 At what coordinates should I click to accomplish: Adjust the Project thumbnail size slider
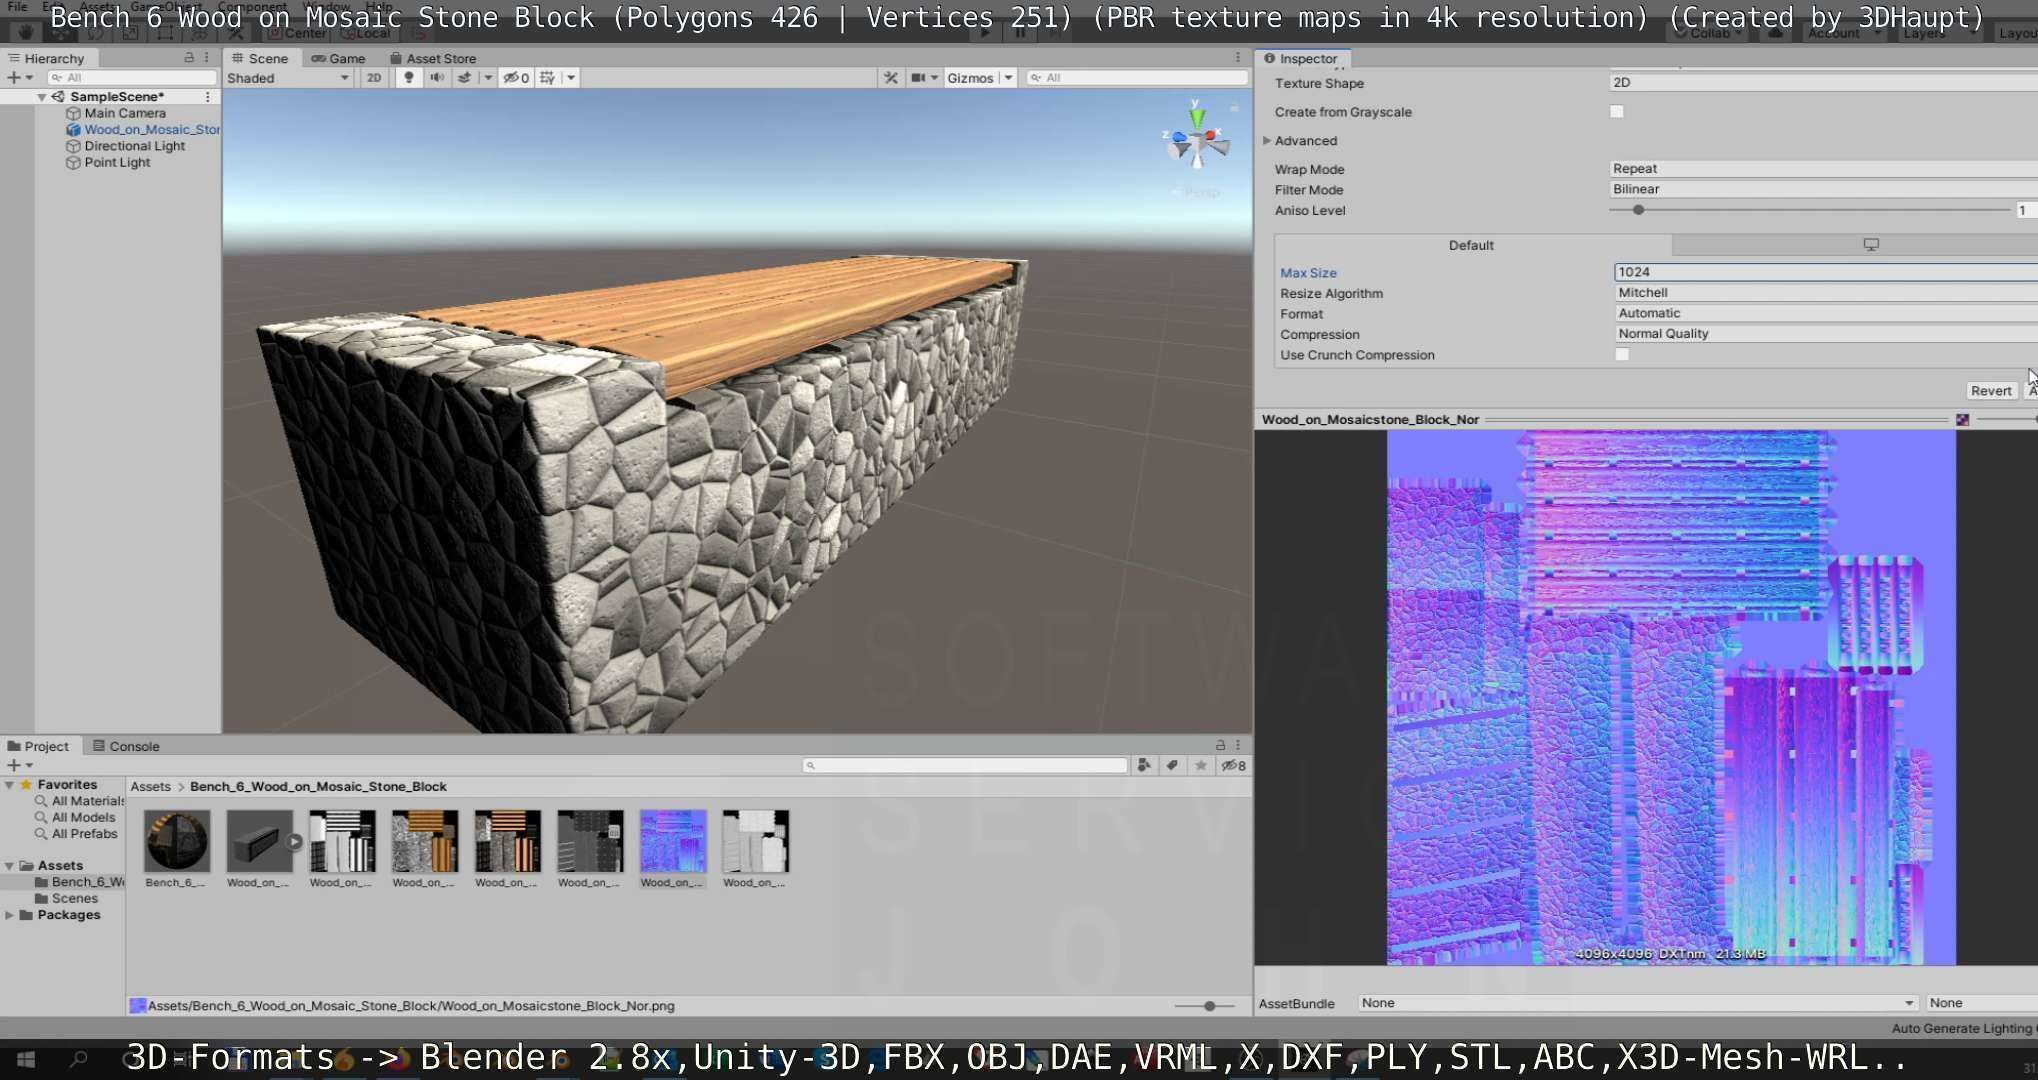pos(1208,1006)
